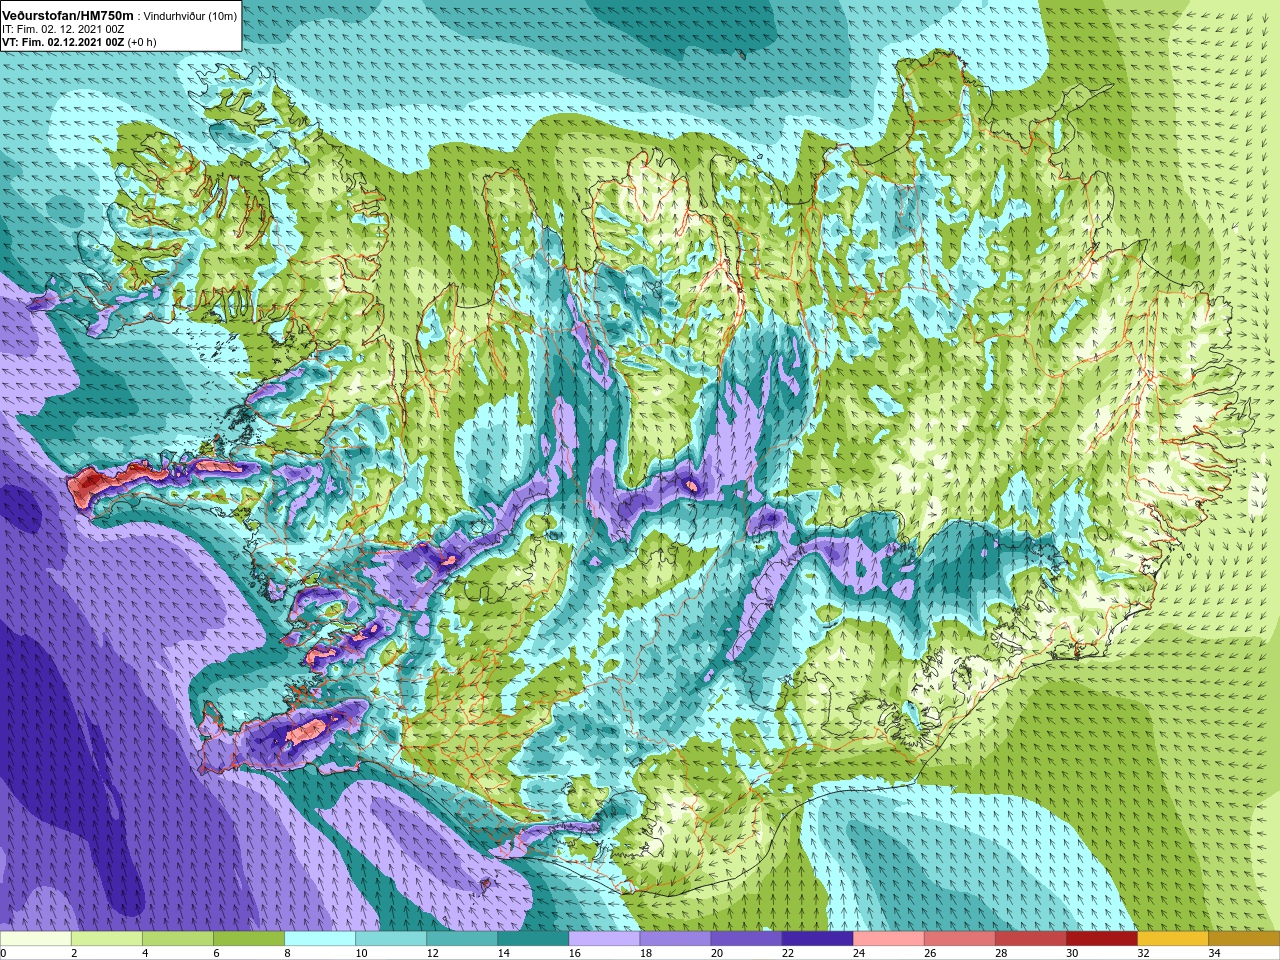
Task: Pick the 26–28 salmon legend swatch
Action: point(959,939)
